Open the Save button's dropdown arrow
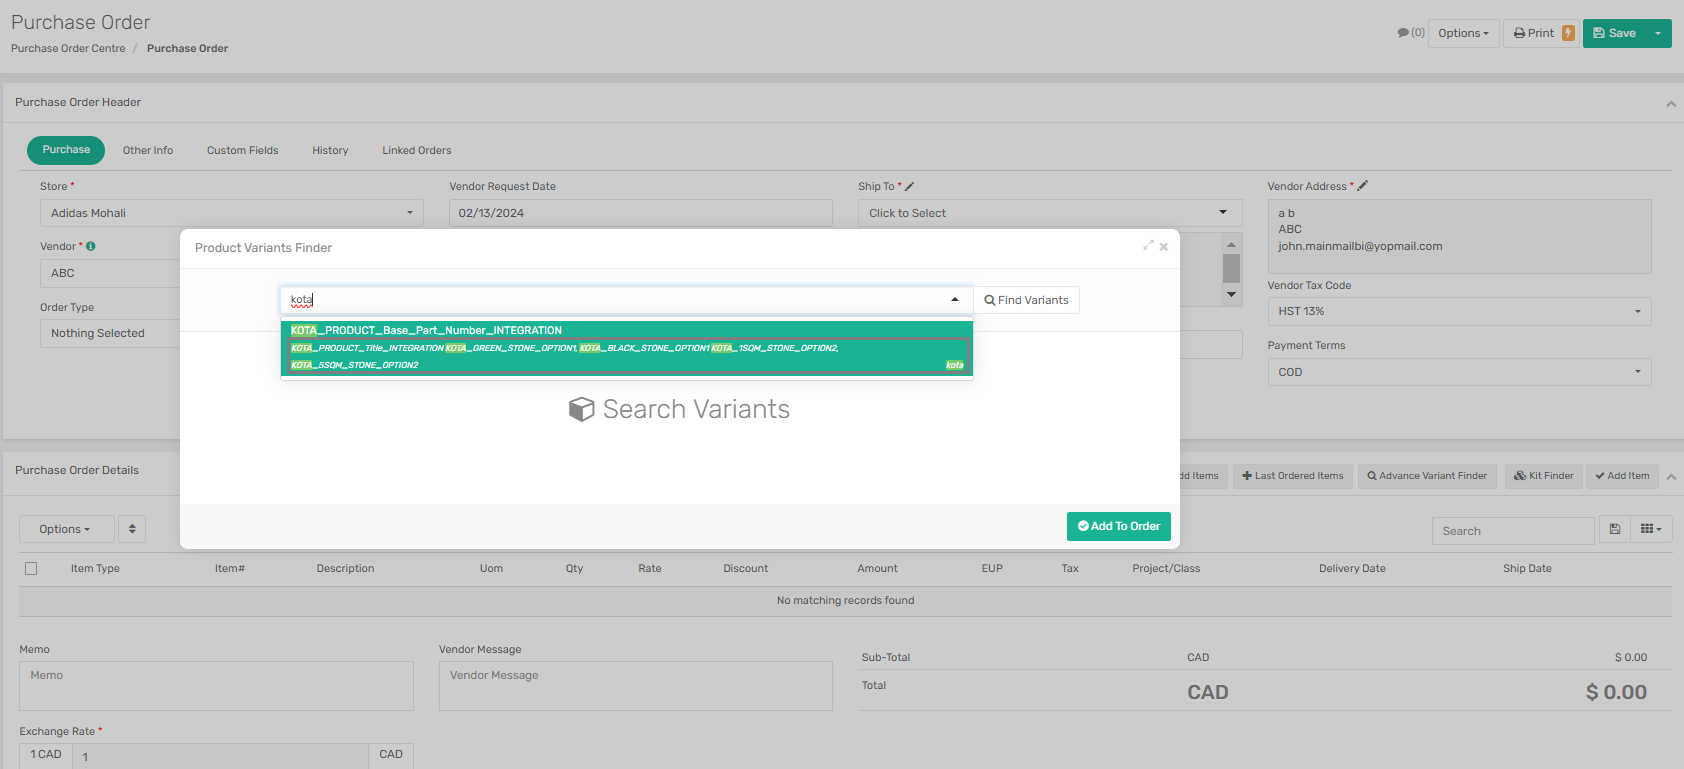The height and width of the screenshot is (769, 1684). [1658, 33]
